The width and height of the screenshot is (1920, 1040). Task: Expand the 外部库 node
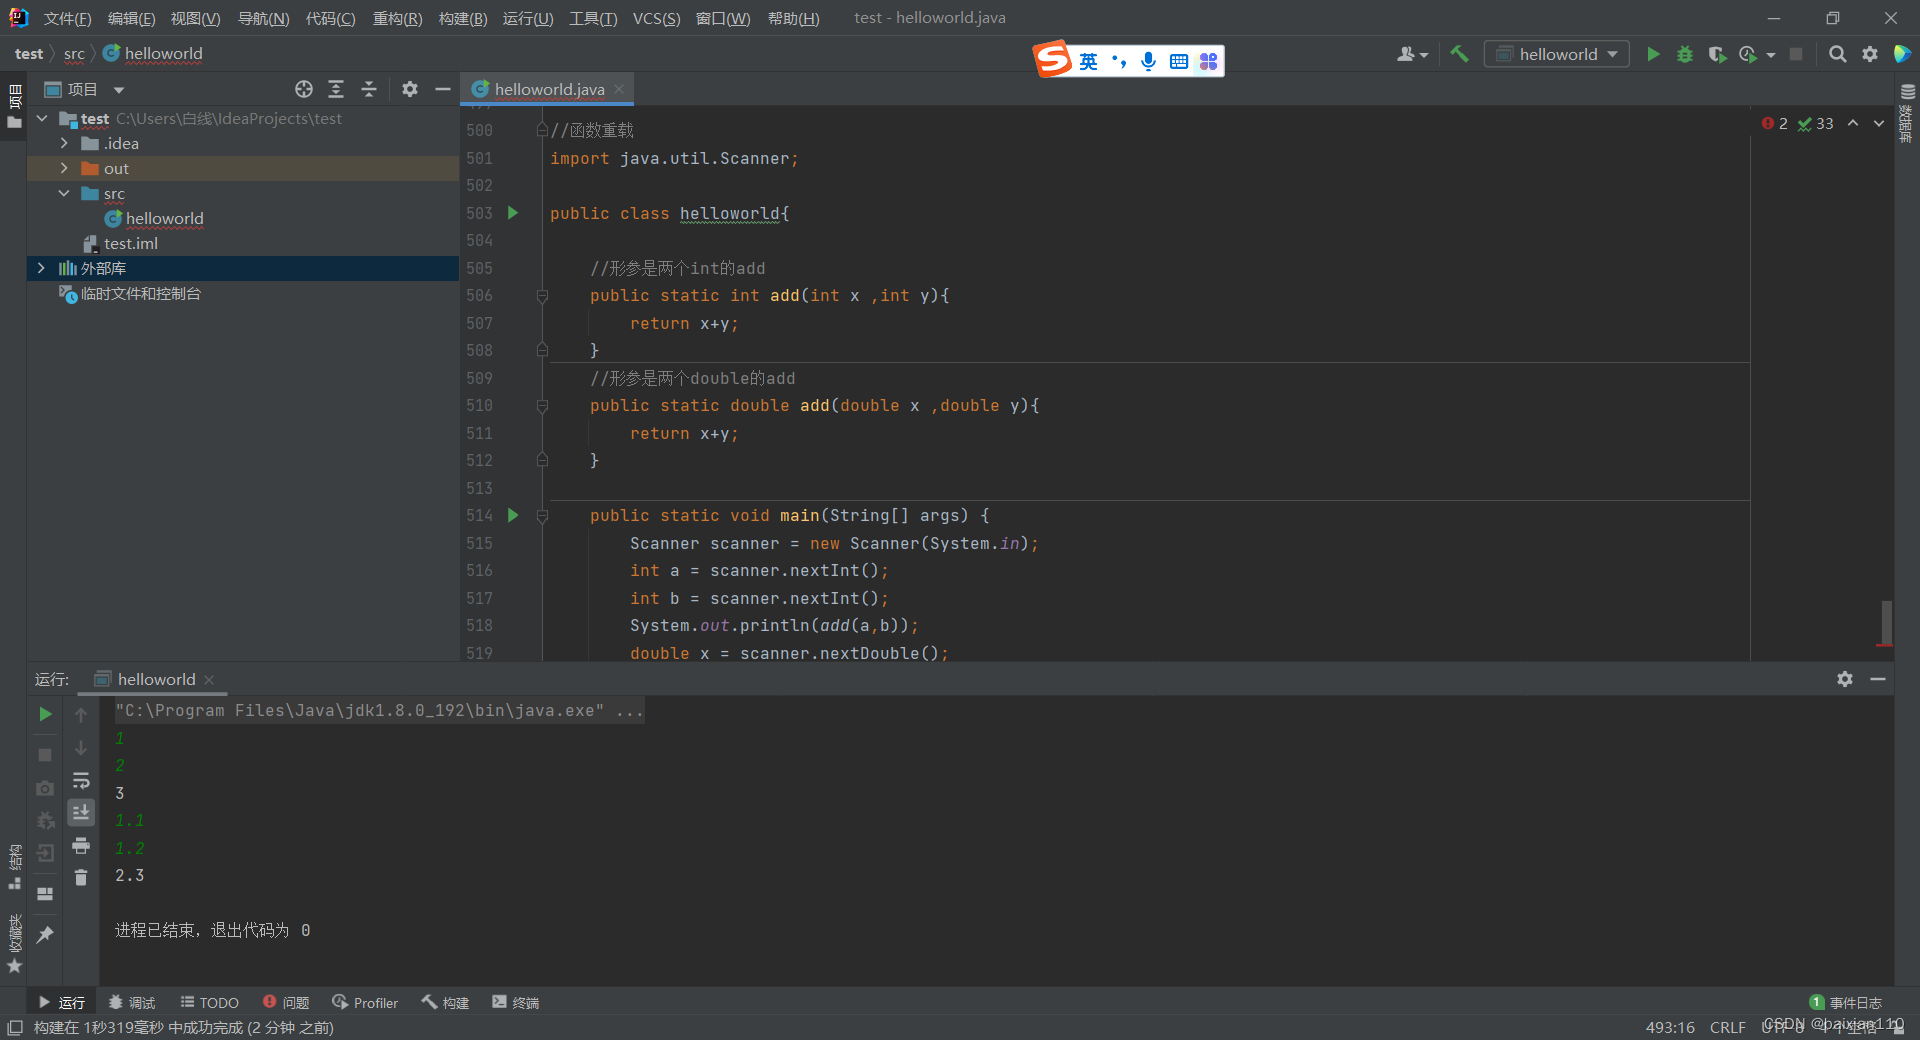[x=42, y=268]
